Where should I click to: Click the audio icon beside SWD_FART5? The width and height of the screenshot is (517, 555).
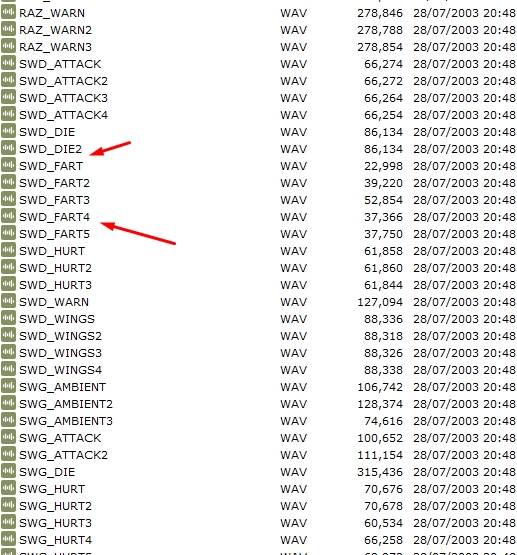[x=8, y=233]
